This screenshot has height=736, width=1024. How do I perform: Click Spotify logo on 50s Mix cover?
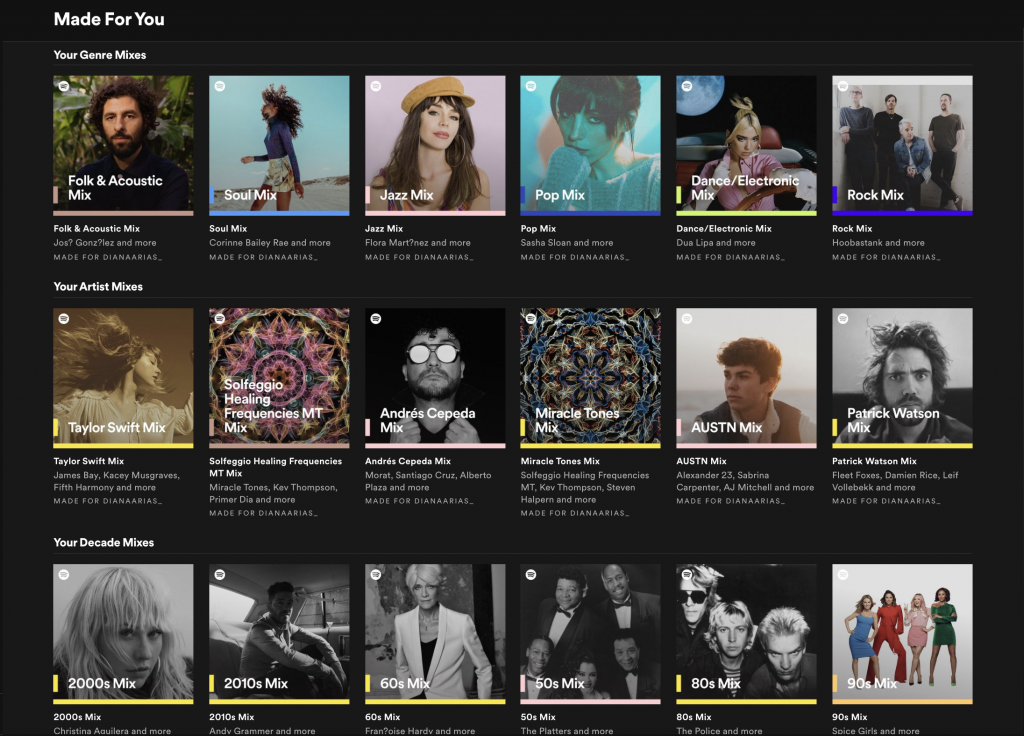[532, 575]
